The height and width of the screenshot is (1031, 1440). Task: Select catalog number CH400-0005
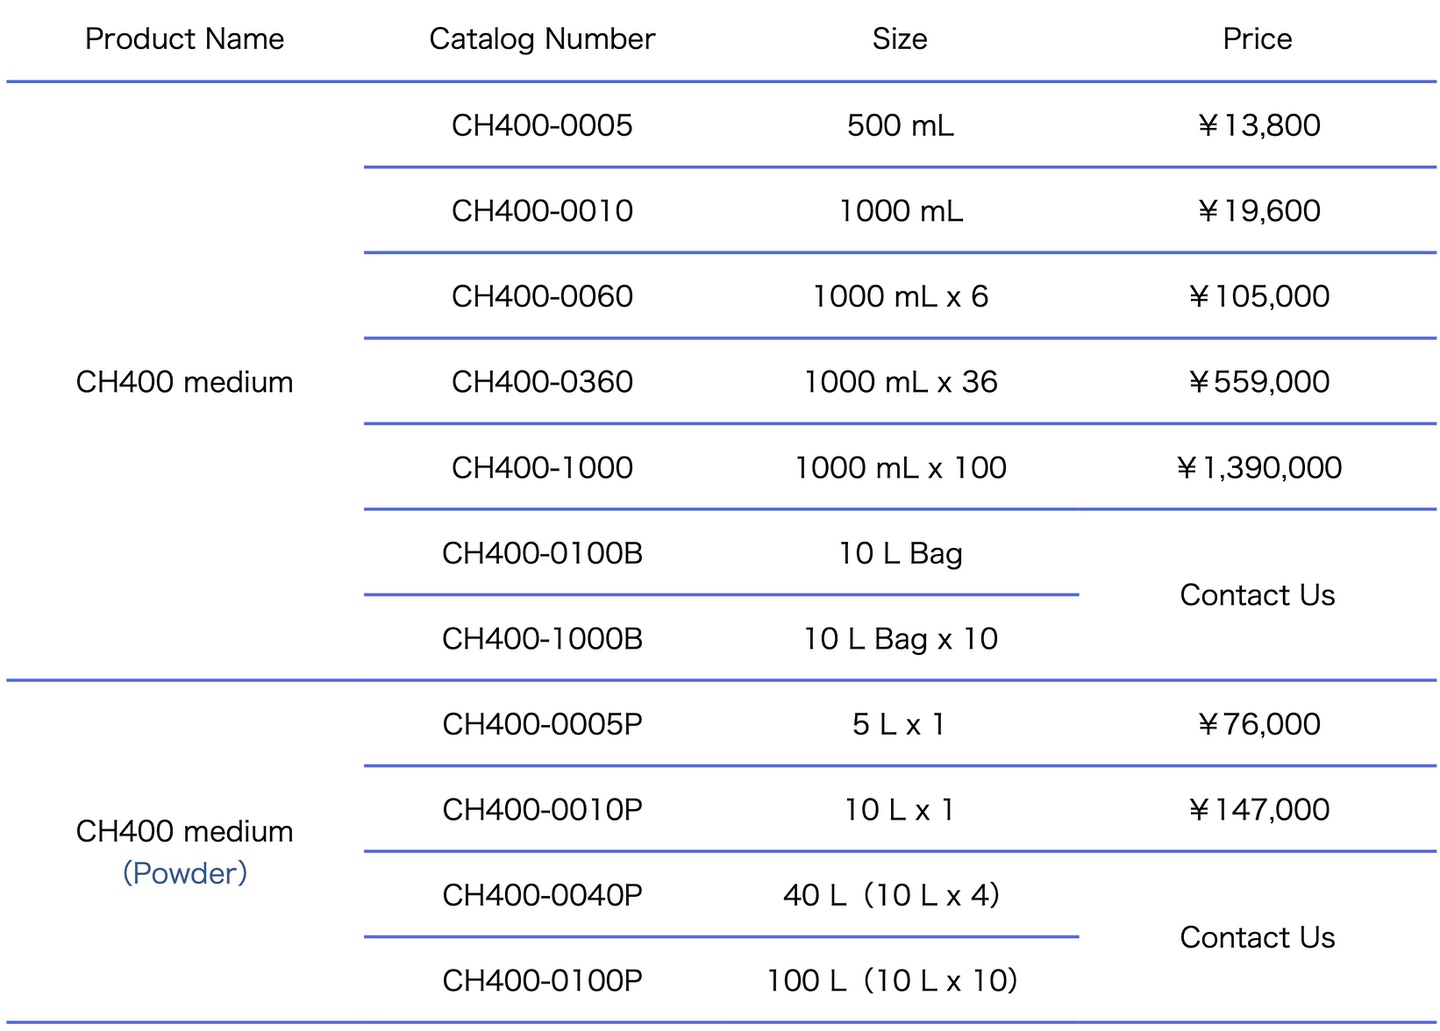pyautogui.click(x=542, y=125)
